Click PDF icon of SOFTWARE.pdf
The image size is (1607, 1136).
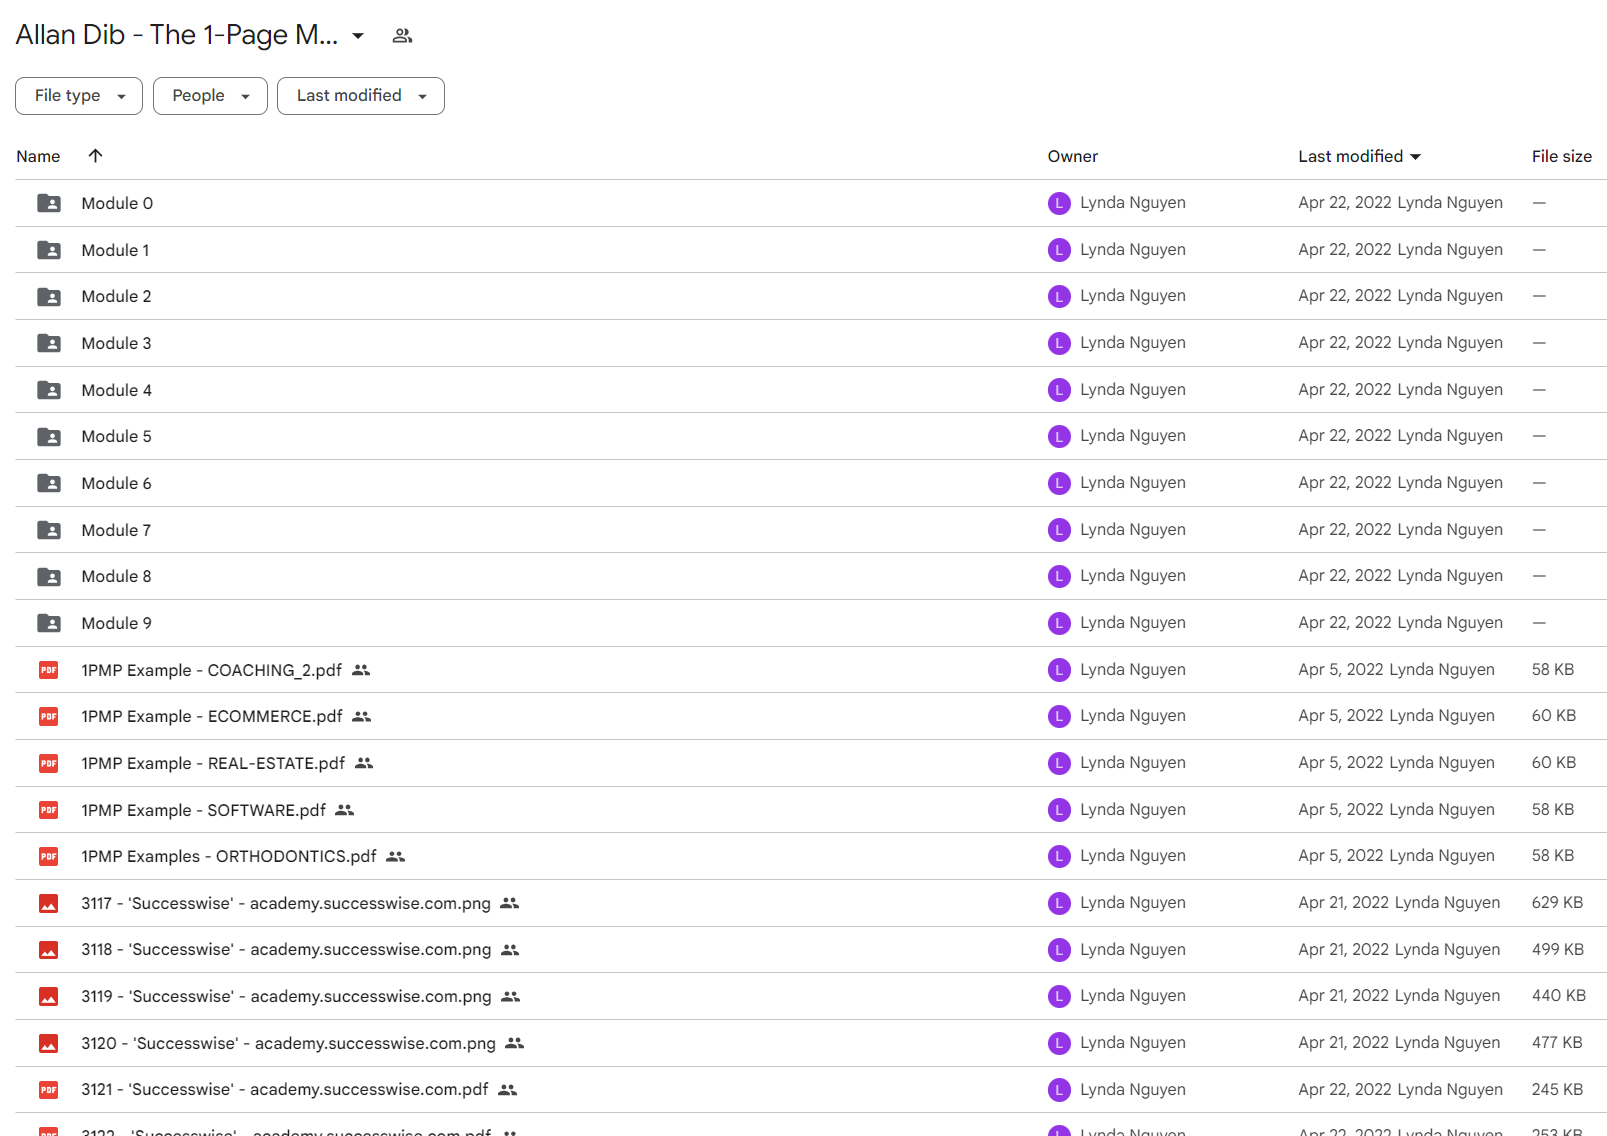pyautogui.click(x=49, y=810)
